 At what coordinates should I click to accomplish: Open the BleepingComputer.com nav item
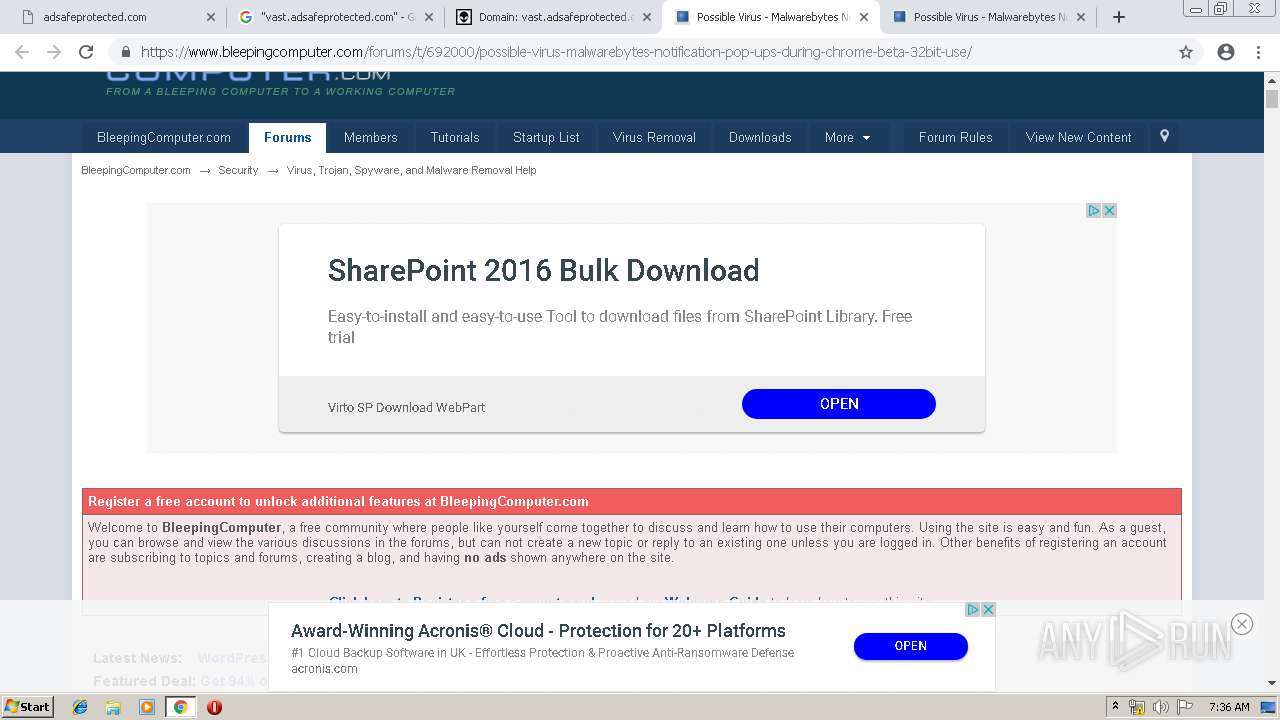164,137
